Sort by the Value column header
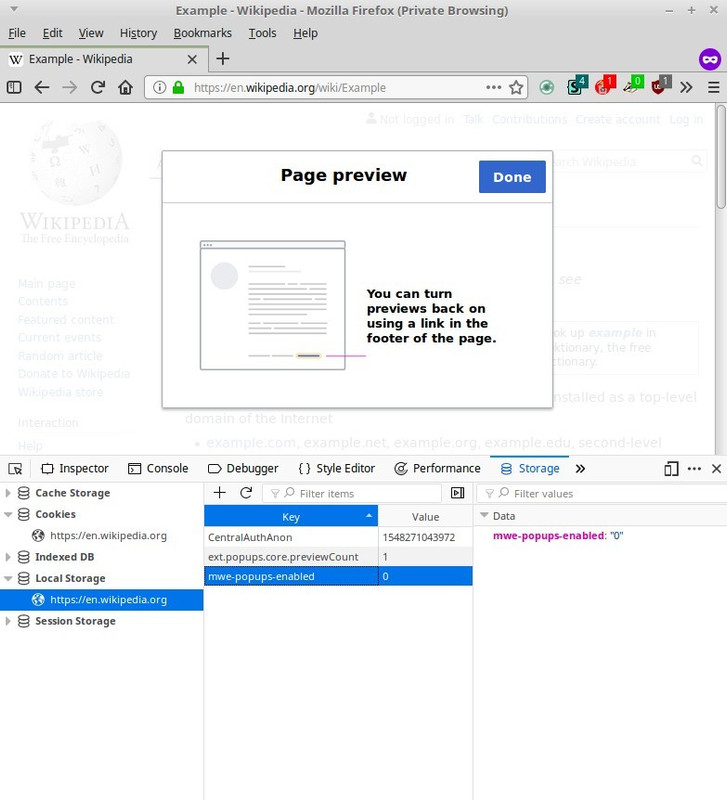 [425, 516]
